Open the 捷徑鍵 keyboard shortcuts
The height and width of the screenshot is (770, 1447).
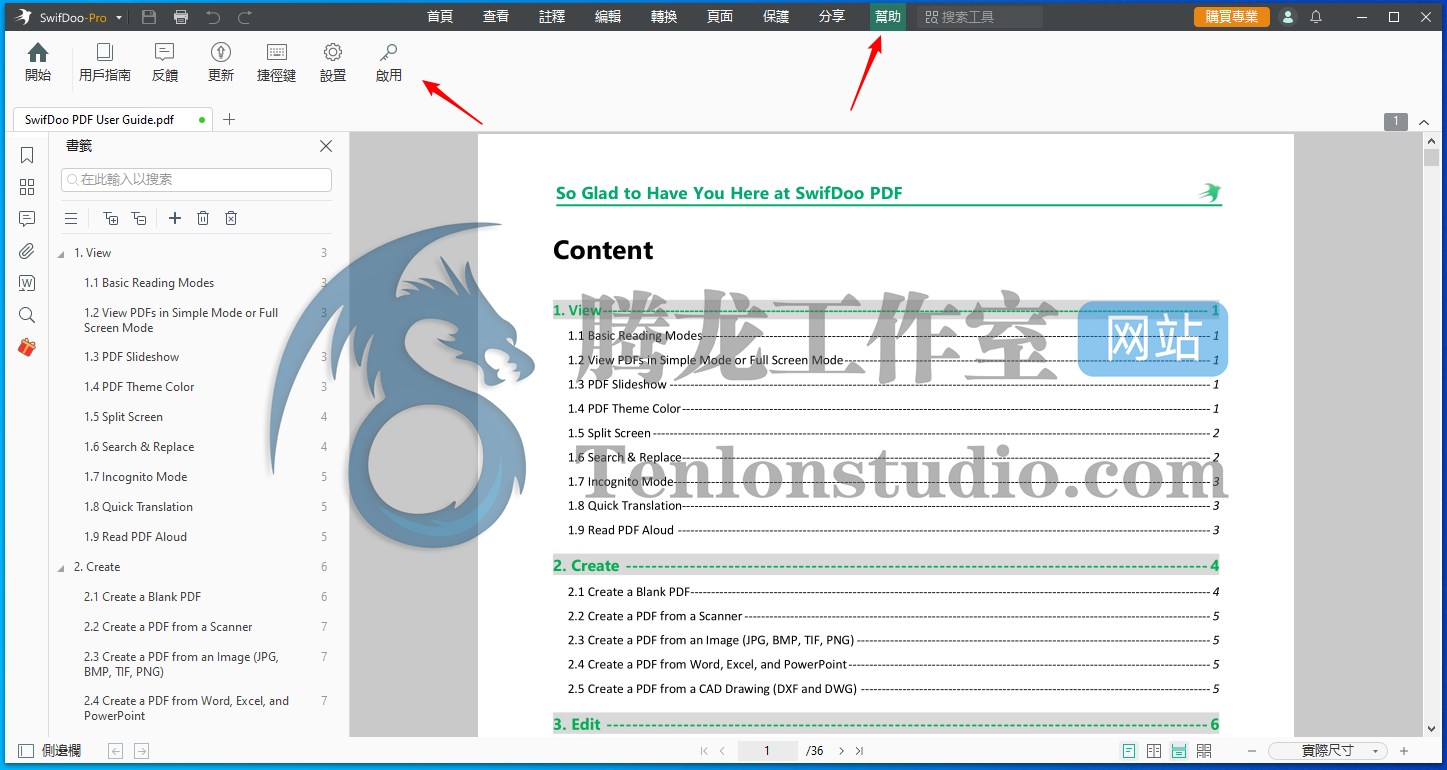pyautogui.click(x=277, y=62)
